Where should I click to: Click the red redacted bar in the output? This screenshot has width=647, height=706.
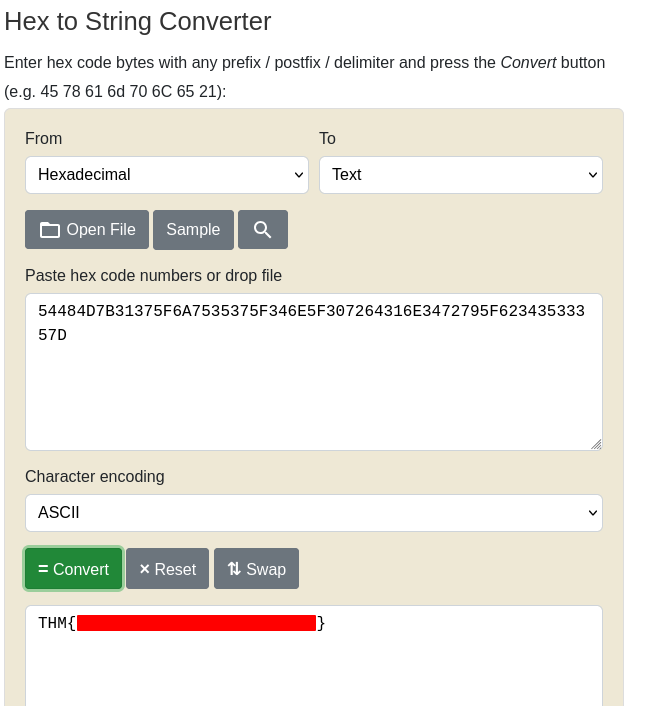coord(196,623)
